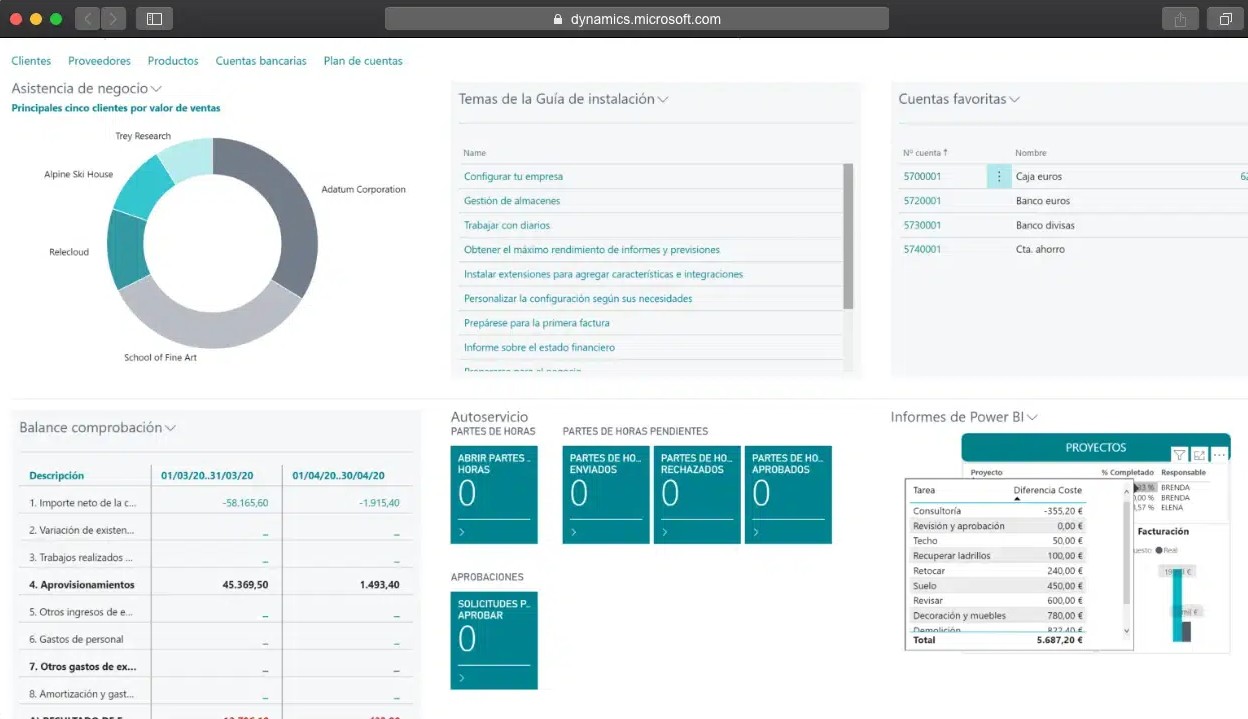Screen dimensions: 1248x719
Task: Open the three-dot menu for Caja euros
Action: tap(999, 176)
